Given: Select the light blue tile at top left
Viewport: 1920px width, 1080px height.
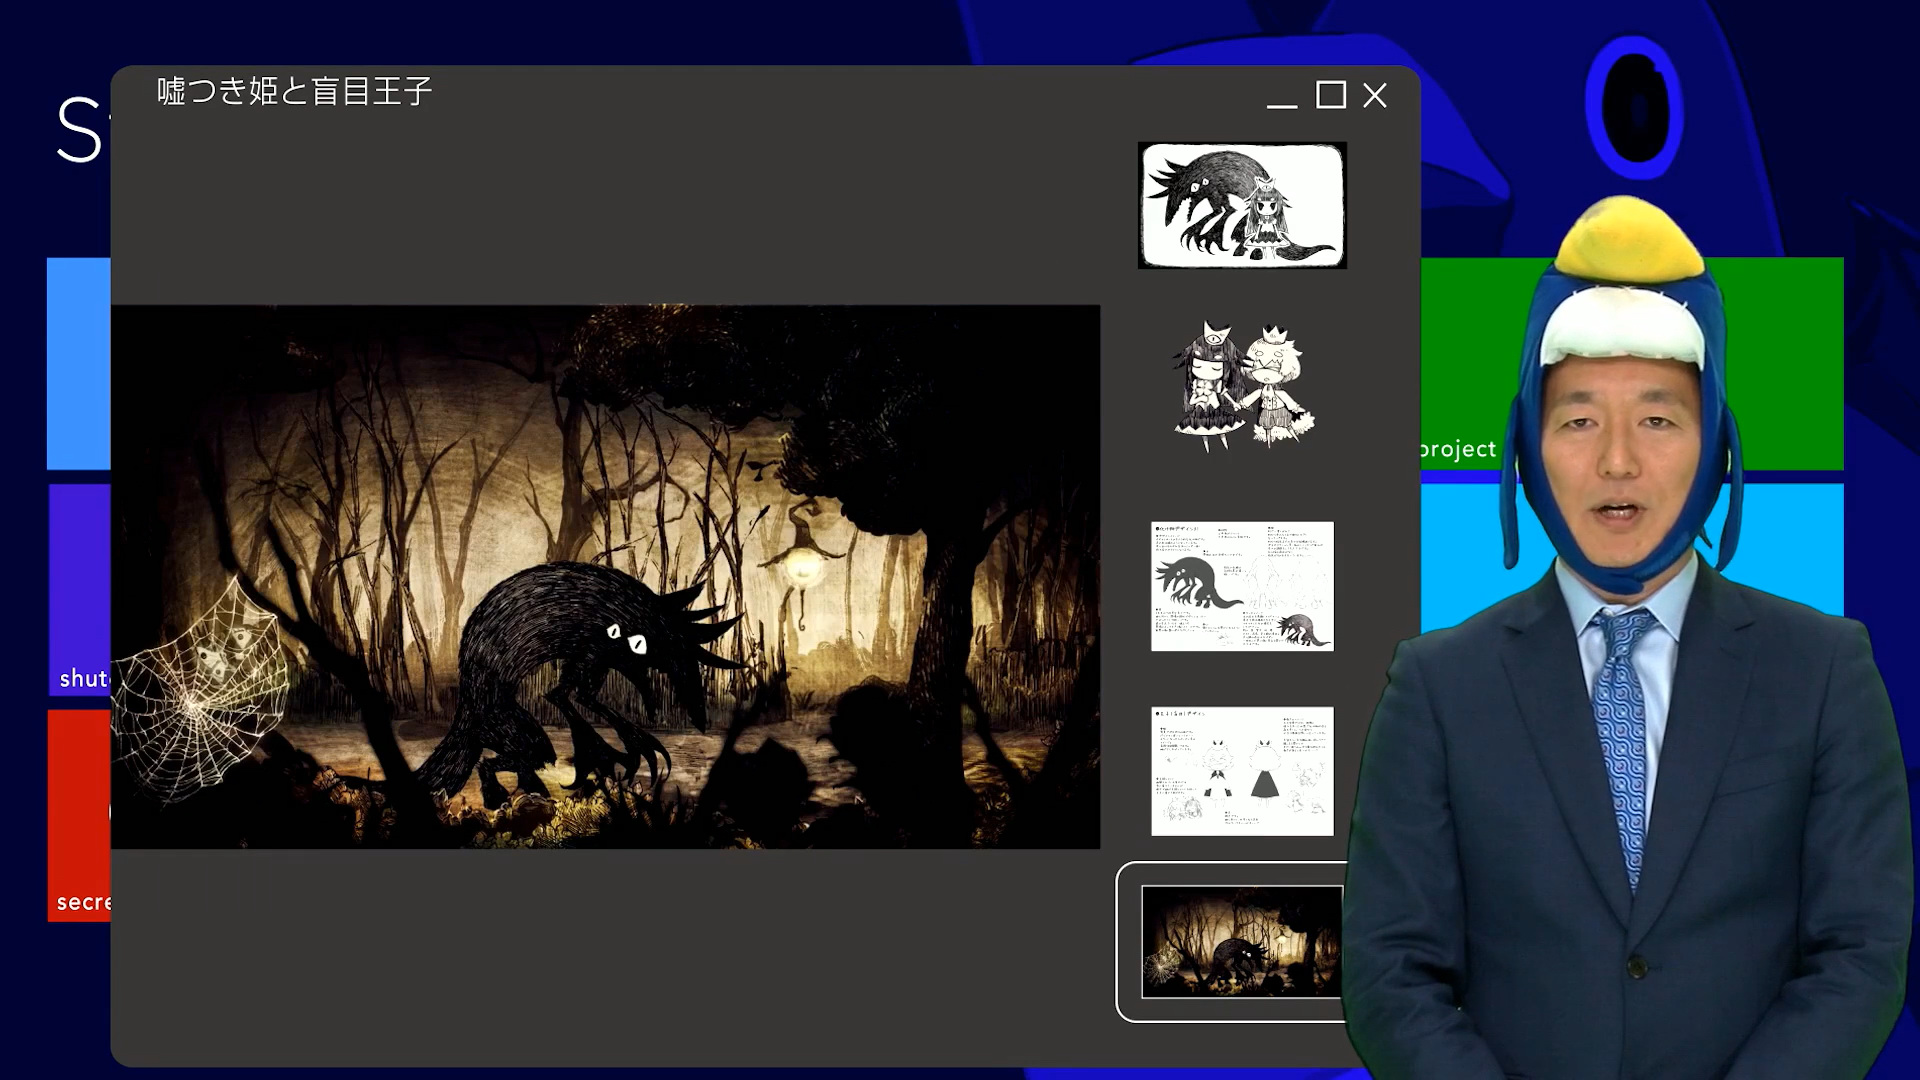Looking at the screenshot, I should tap(78, 363).
